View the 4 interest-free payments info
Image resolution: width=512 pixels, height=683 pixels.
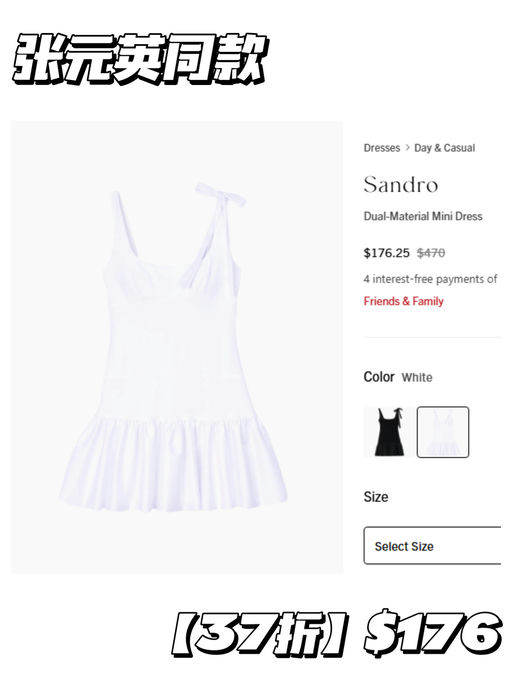click(431, 279)
